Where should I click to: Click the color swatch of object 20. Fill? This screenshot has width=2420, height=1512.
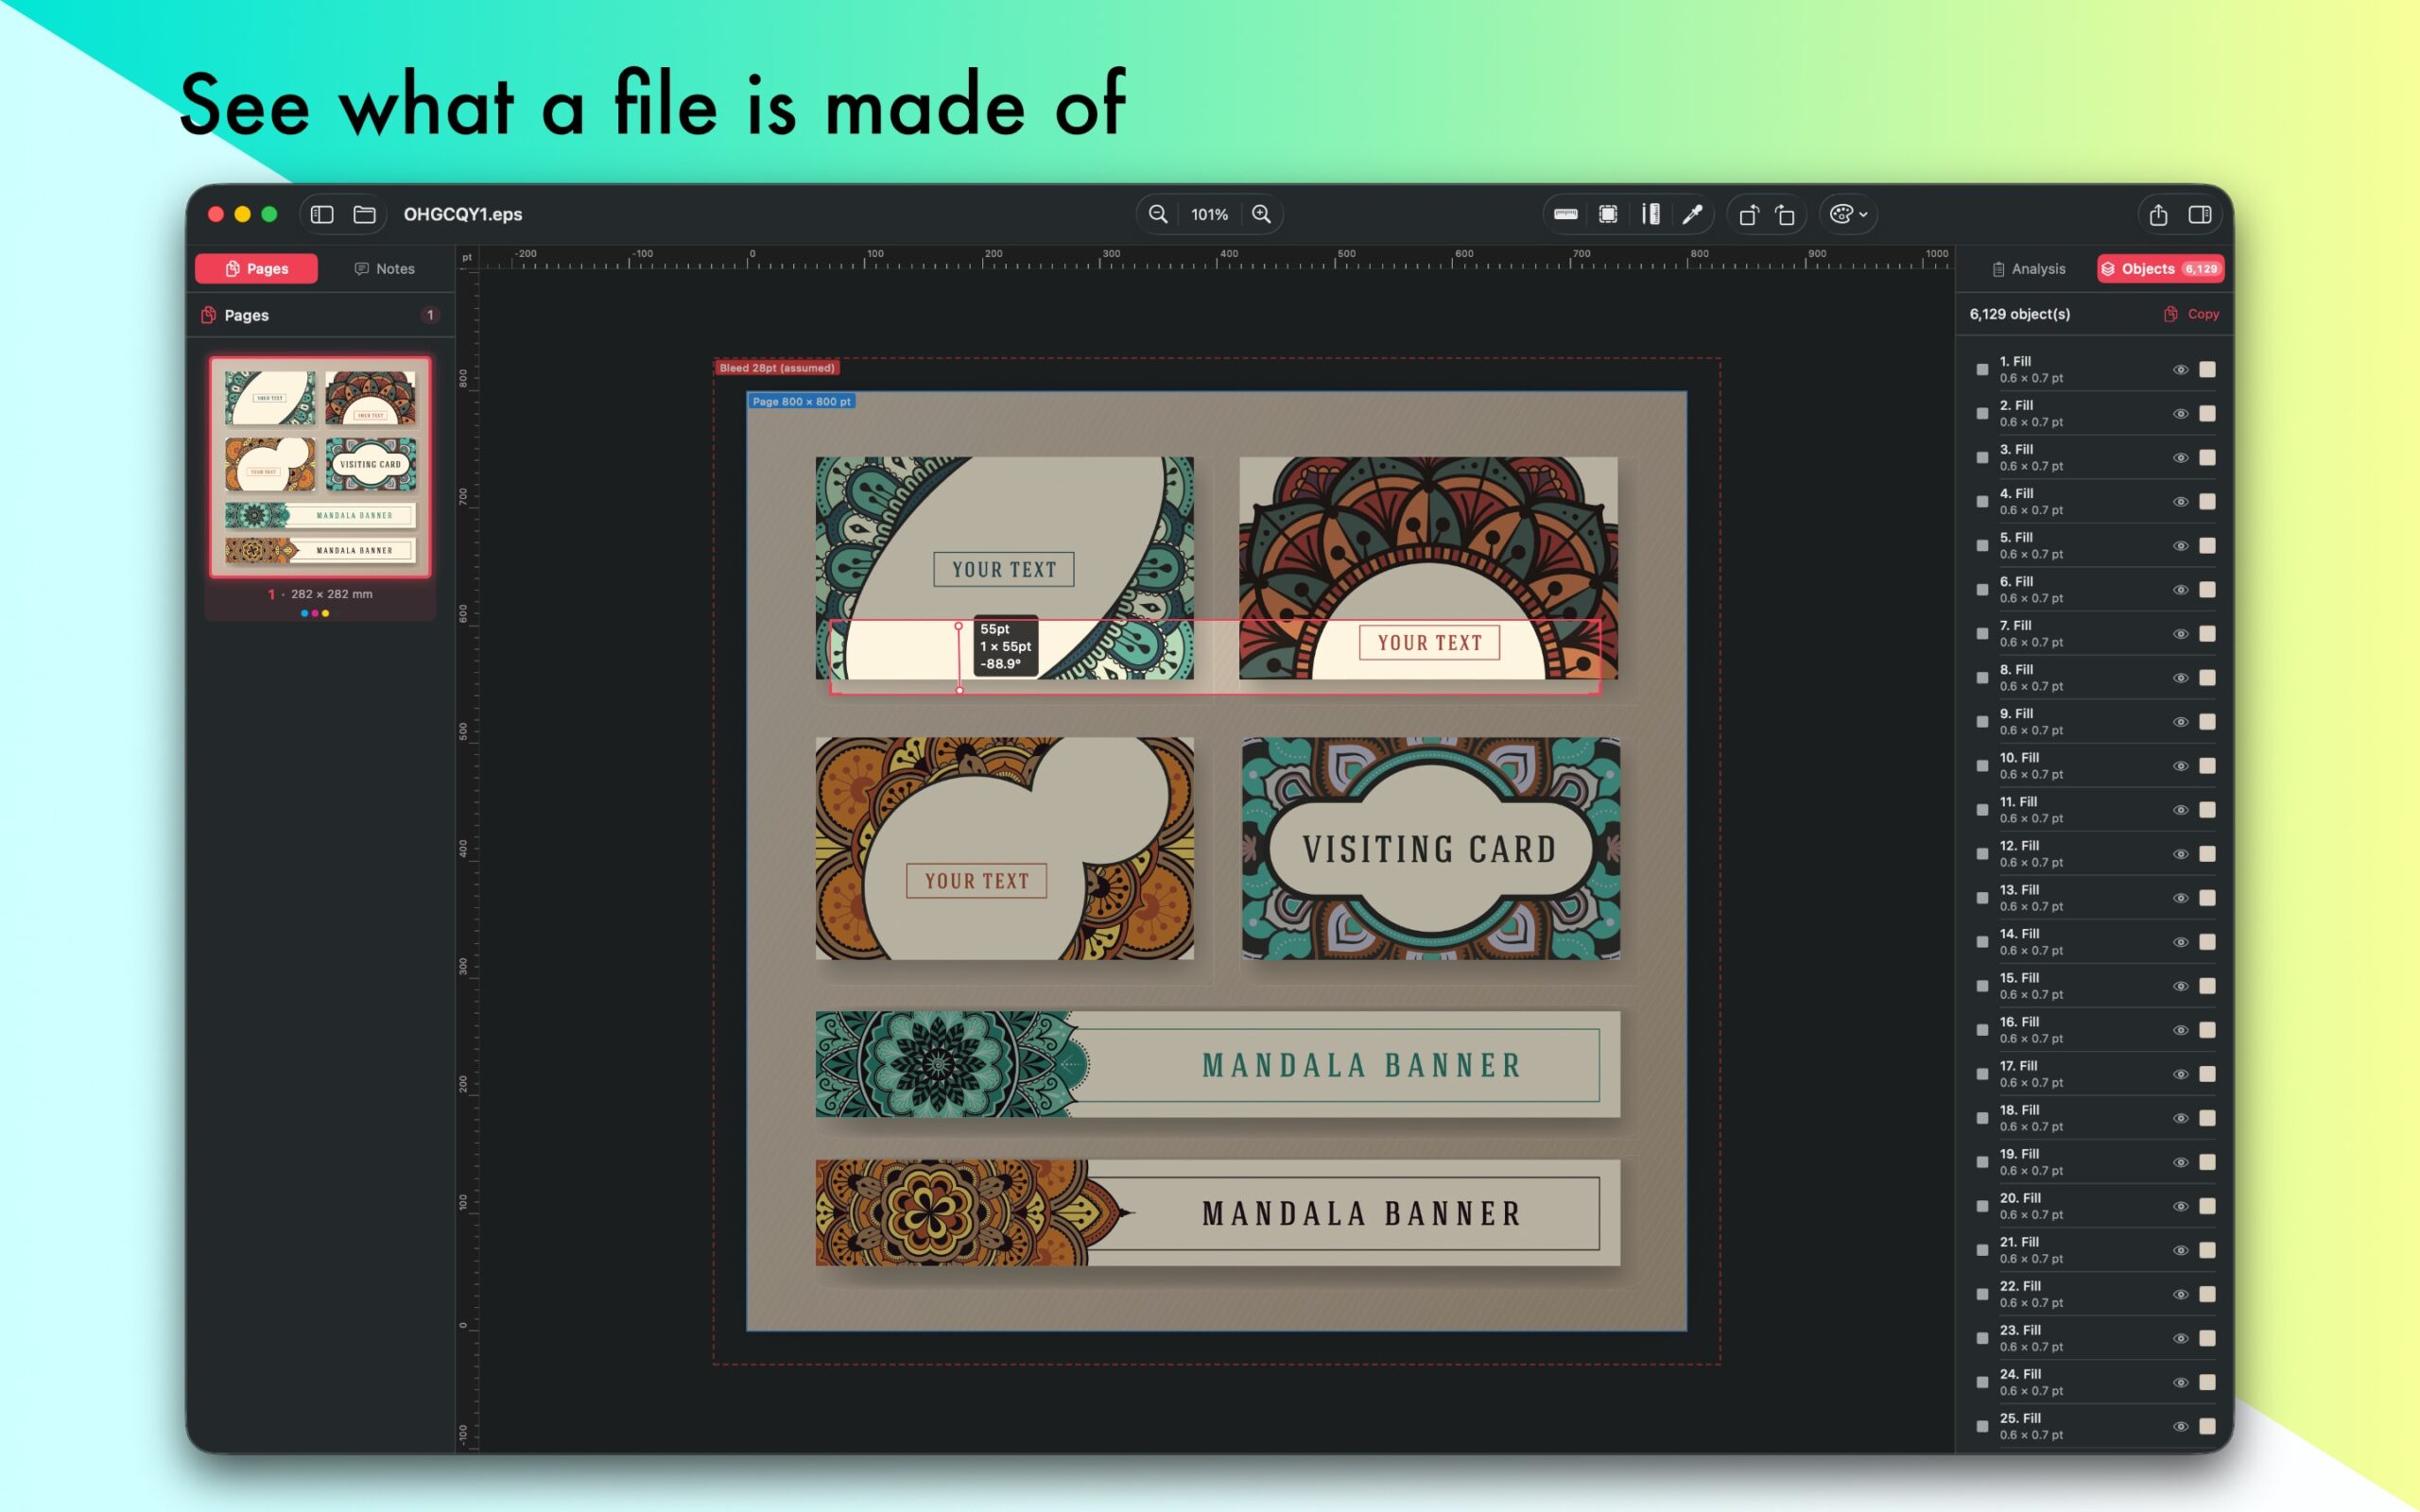click(x=2207, y=1206)
